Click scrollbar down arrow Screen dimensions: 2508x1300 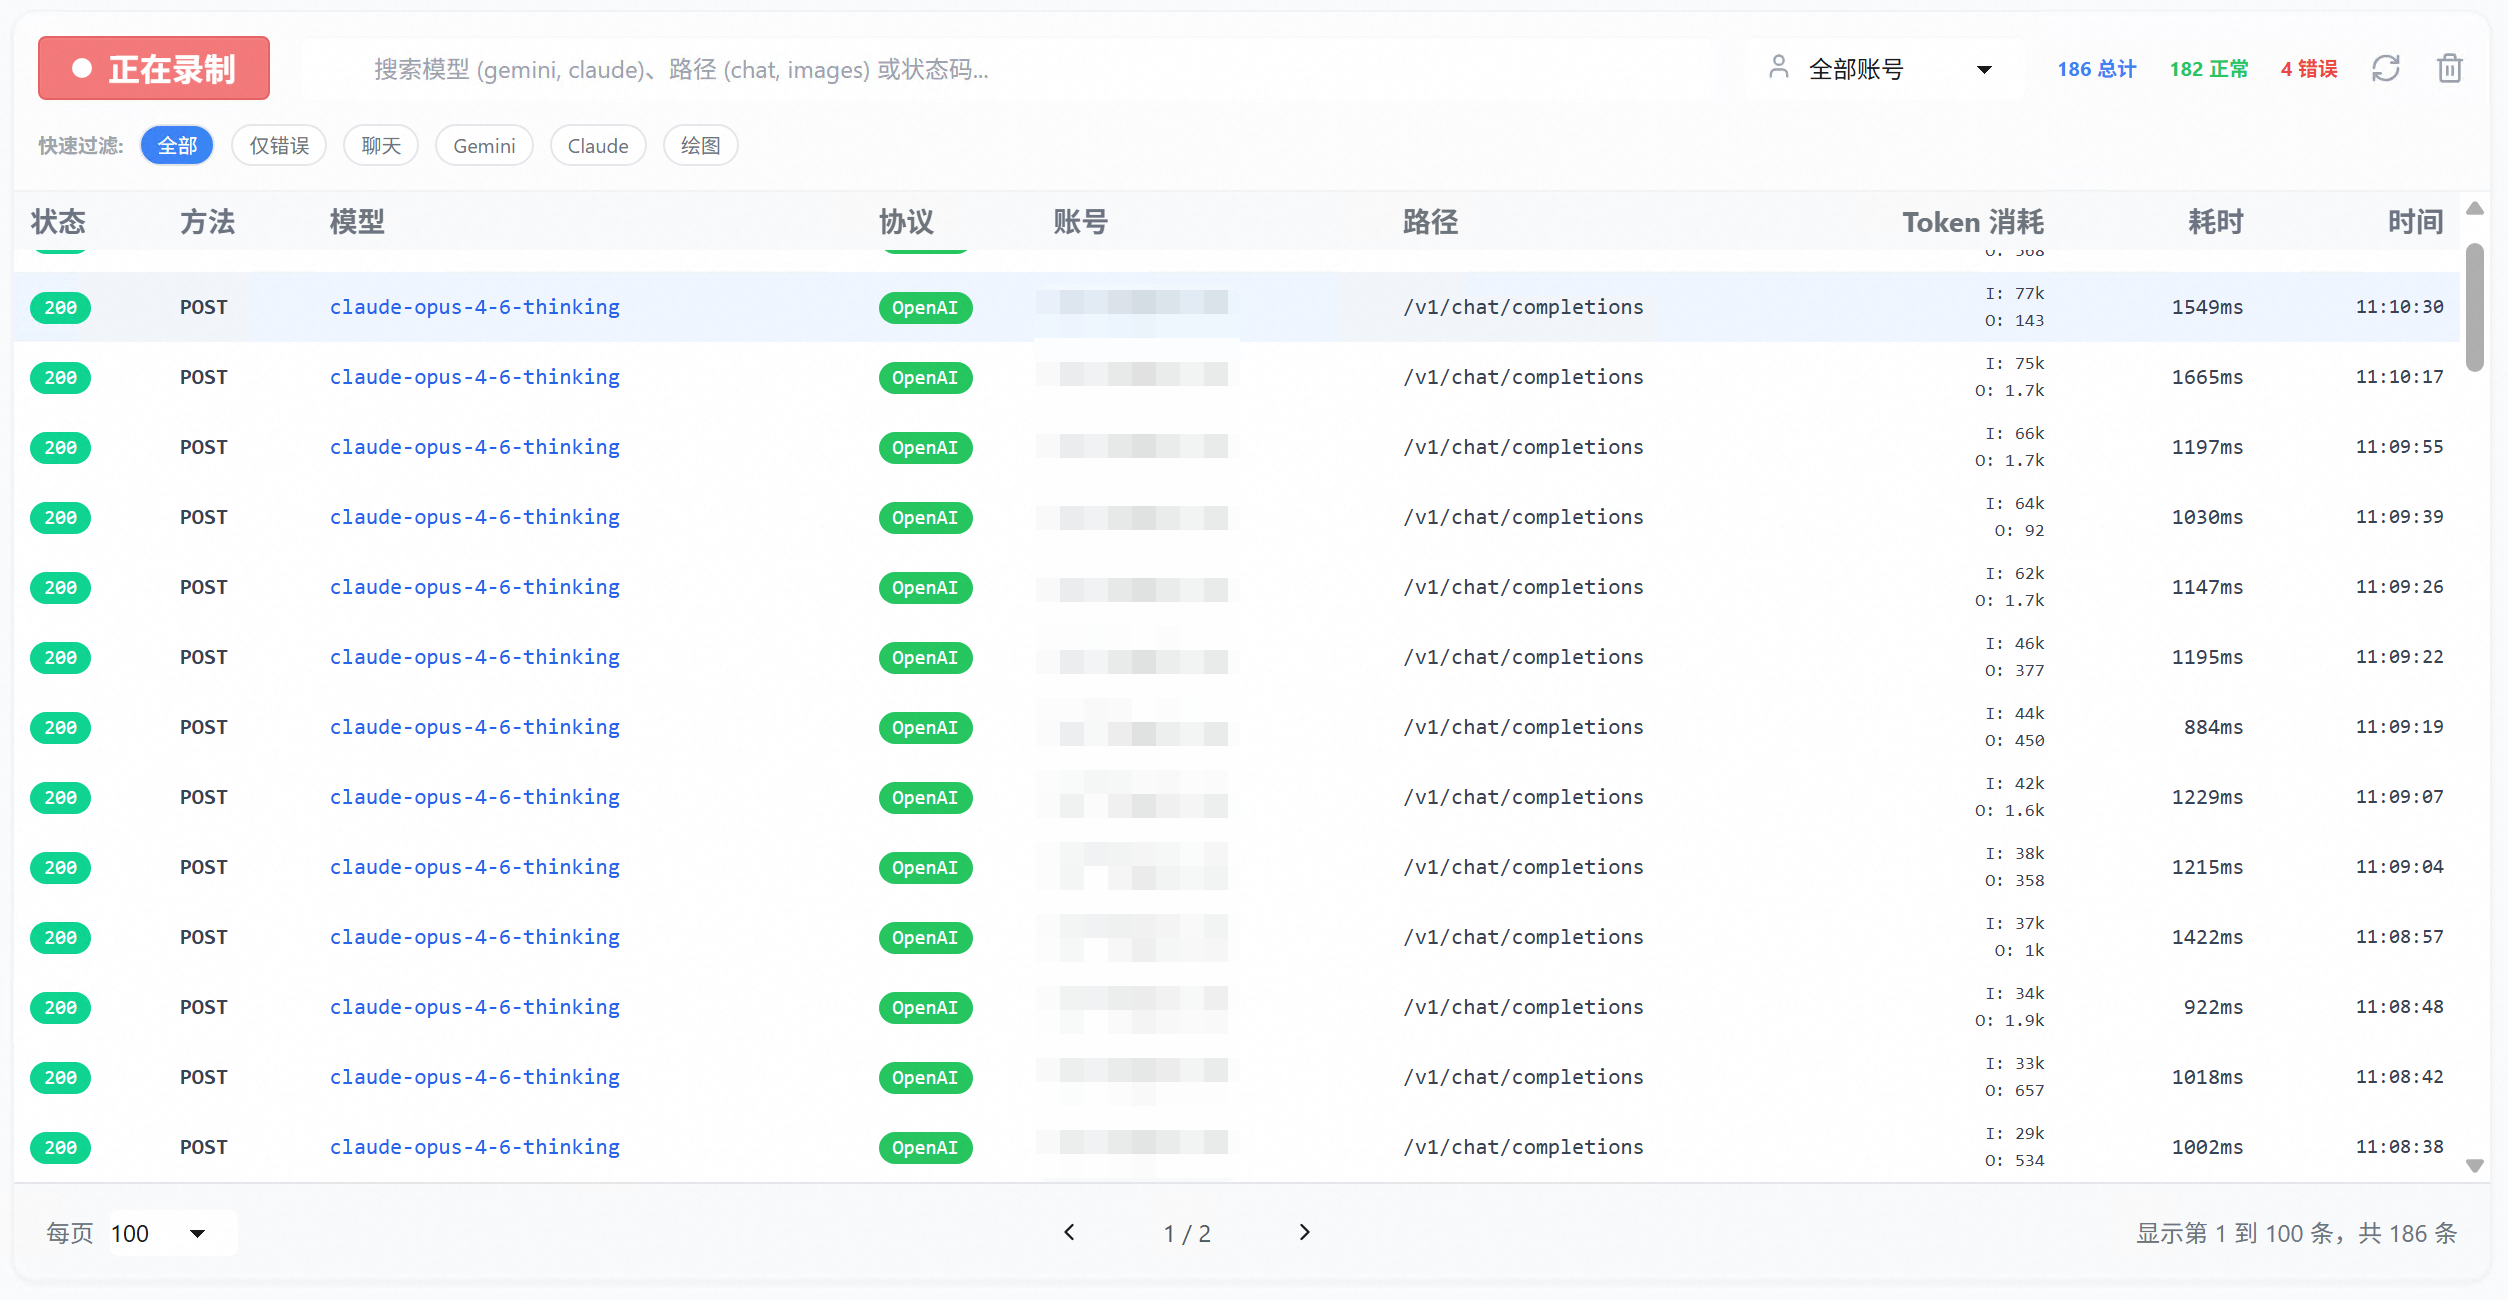(2475, 1165)
